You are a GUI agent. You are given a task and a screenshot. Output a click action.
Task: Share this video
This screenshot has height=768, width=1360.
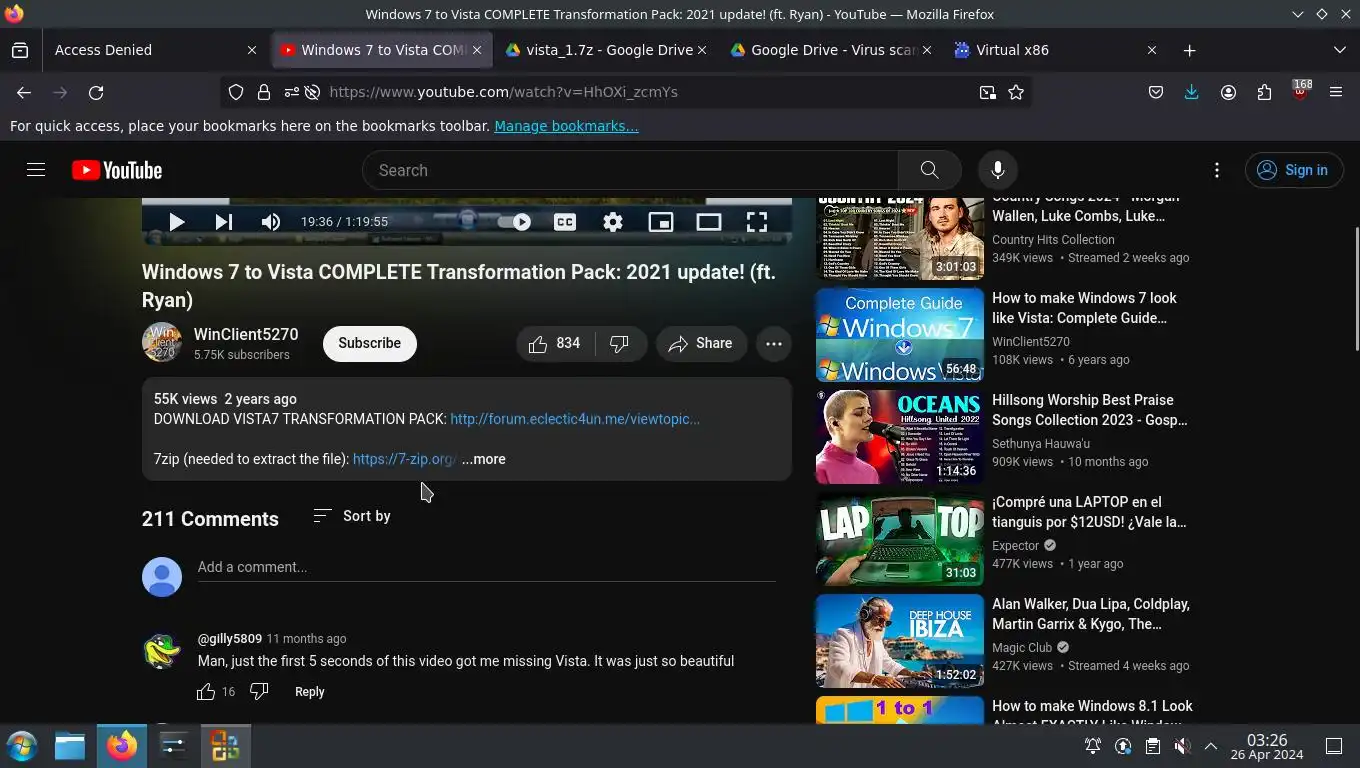(701, 343)
